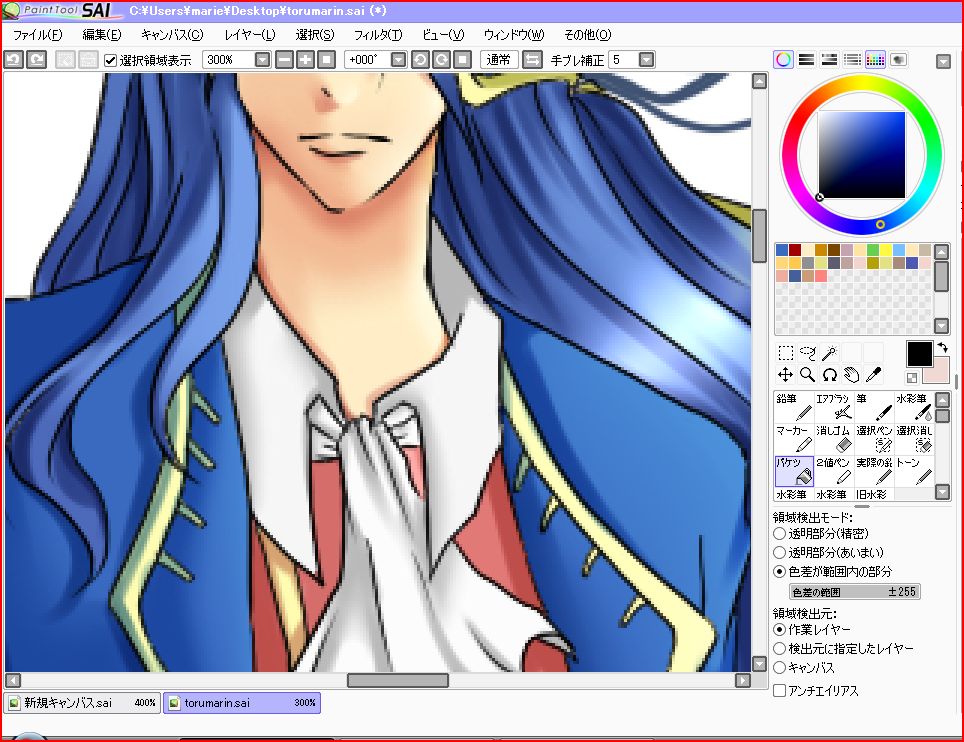Select the eyedropper tool

873,374
